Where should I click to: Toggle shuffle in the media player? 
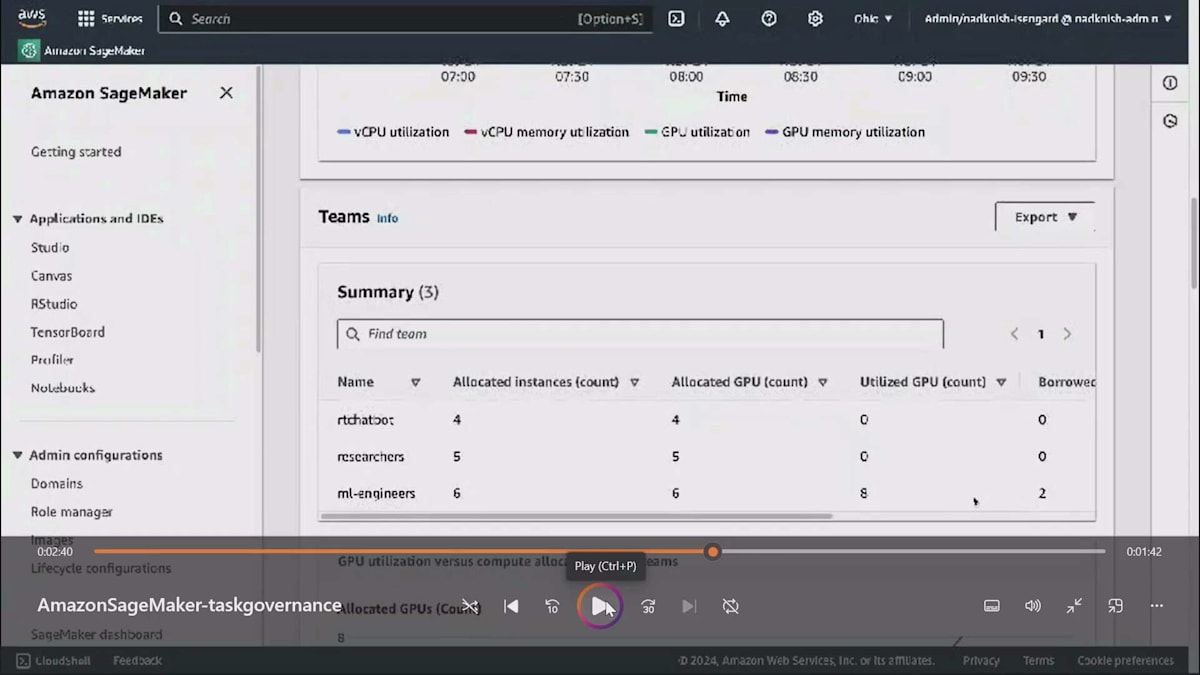(x=470, y=606)
